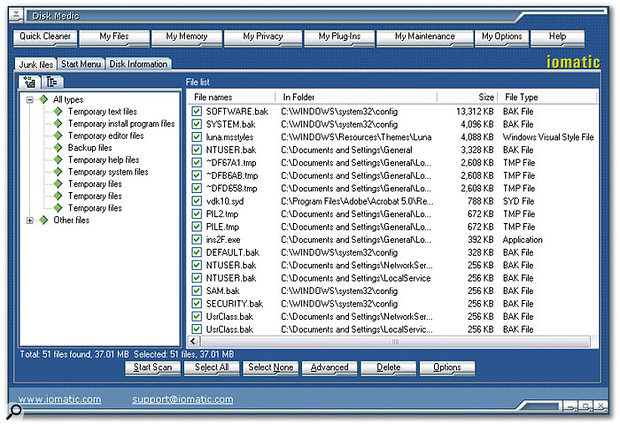Click the diamond icon beside Temporary help files
The width and height of the screenshot is (620, 426).
[58, 160]
